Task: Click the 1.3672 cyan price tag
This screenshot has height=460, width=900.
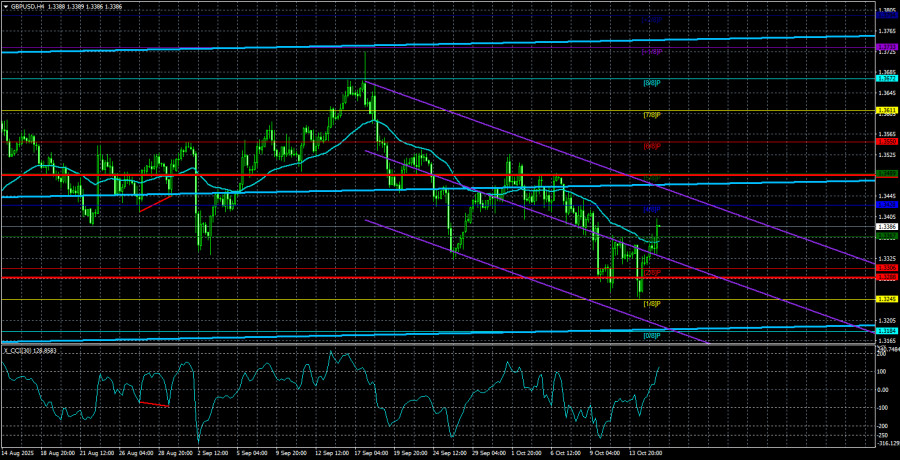Action: point(885,78)
